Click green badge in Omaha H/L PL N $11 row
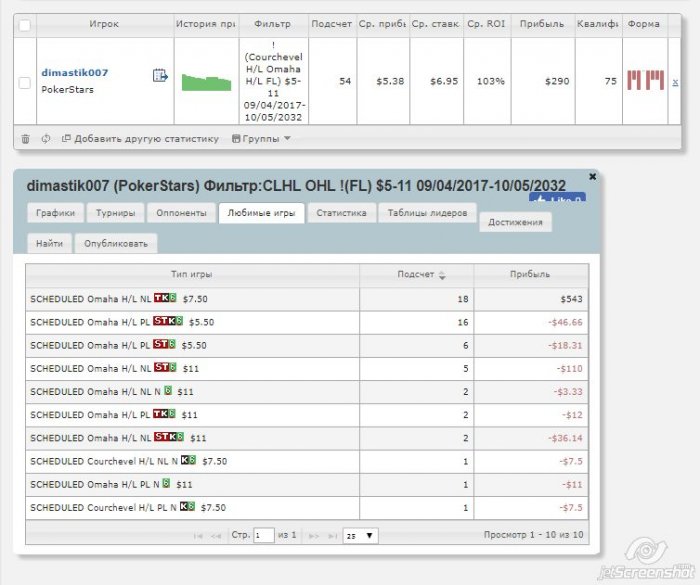Screen dimensions: 700x585 tap(167, 484)
